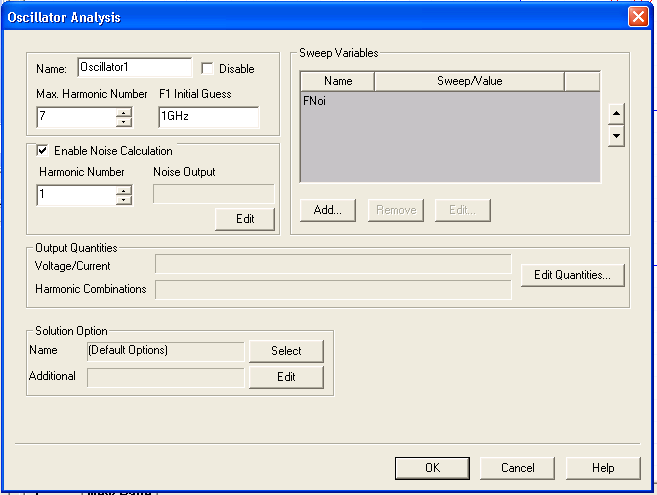Confirm the dialog with OK
The height and width of the screenshot is (495, 657).
tap(431, 467)
